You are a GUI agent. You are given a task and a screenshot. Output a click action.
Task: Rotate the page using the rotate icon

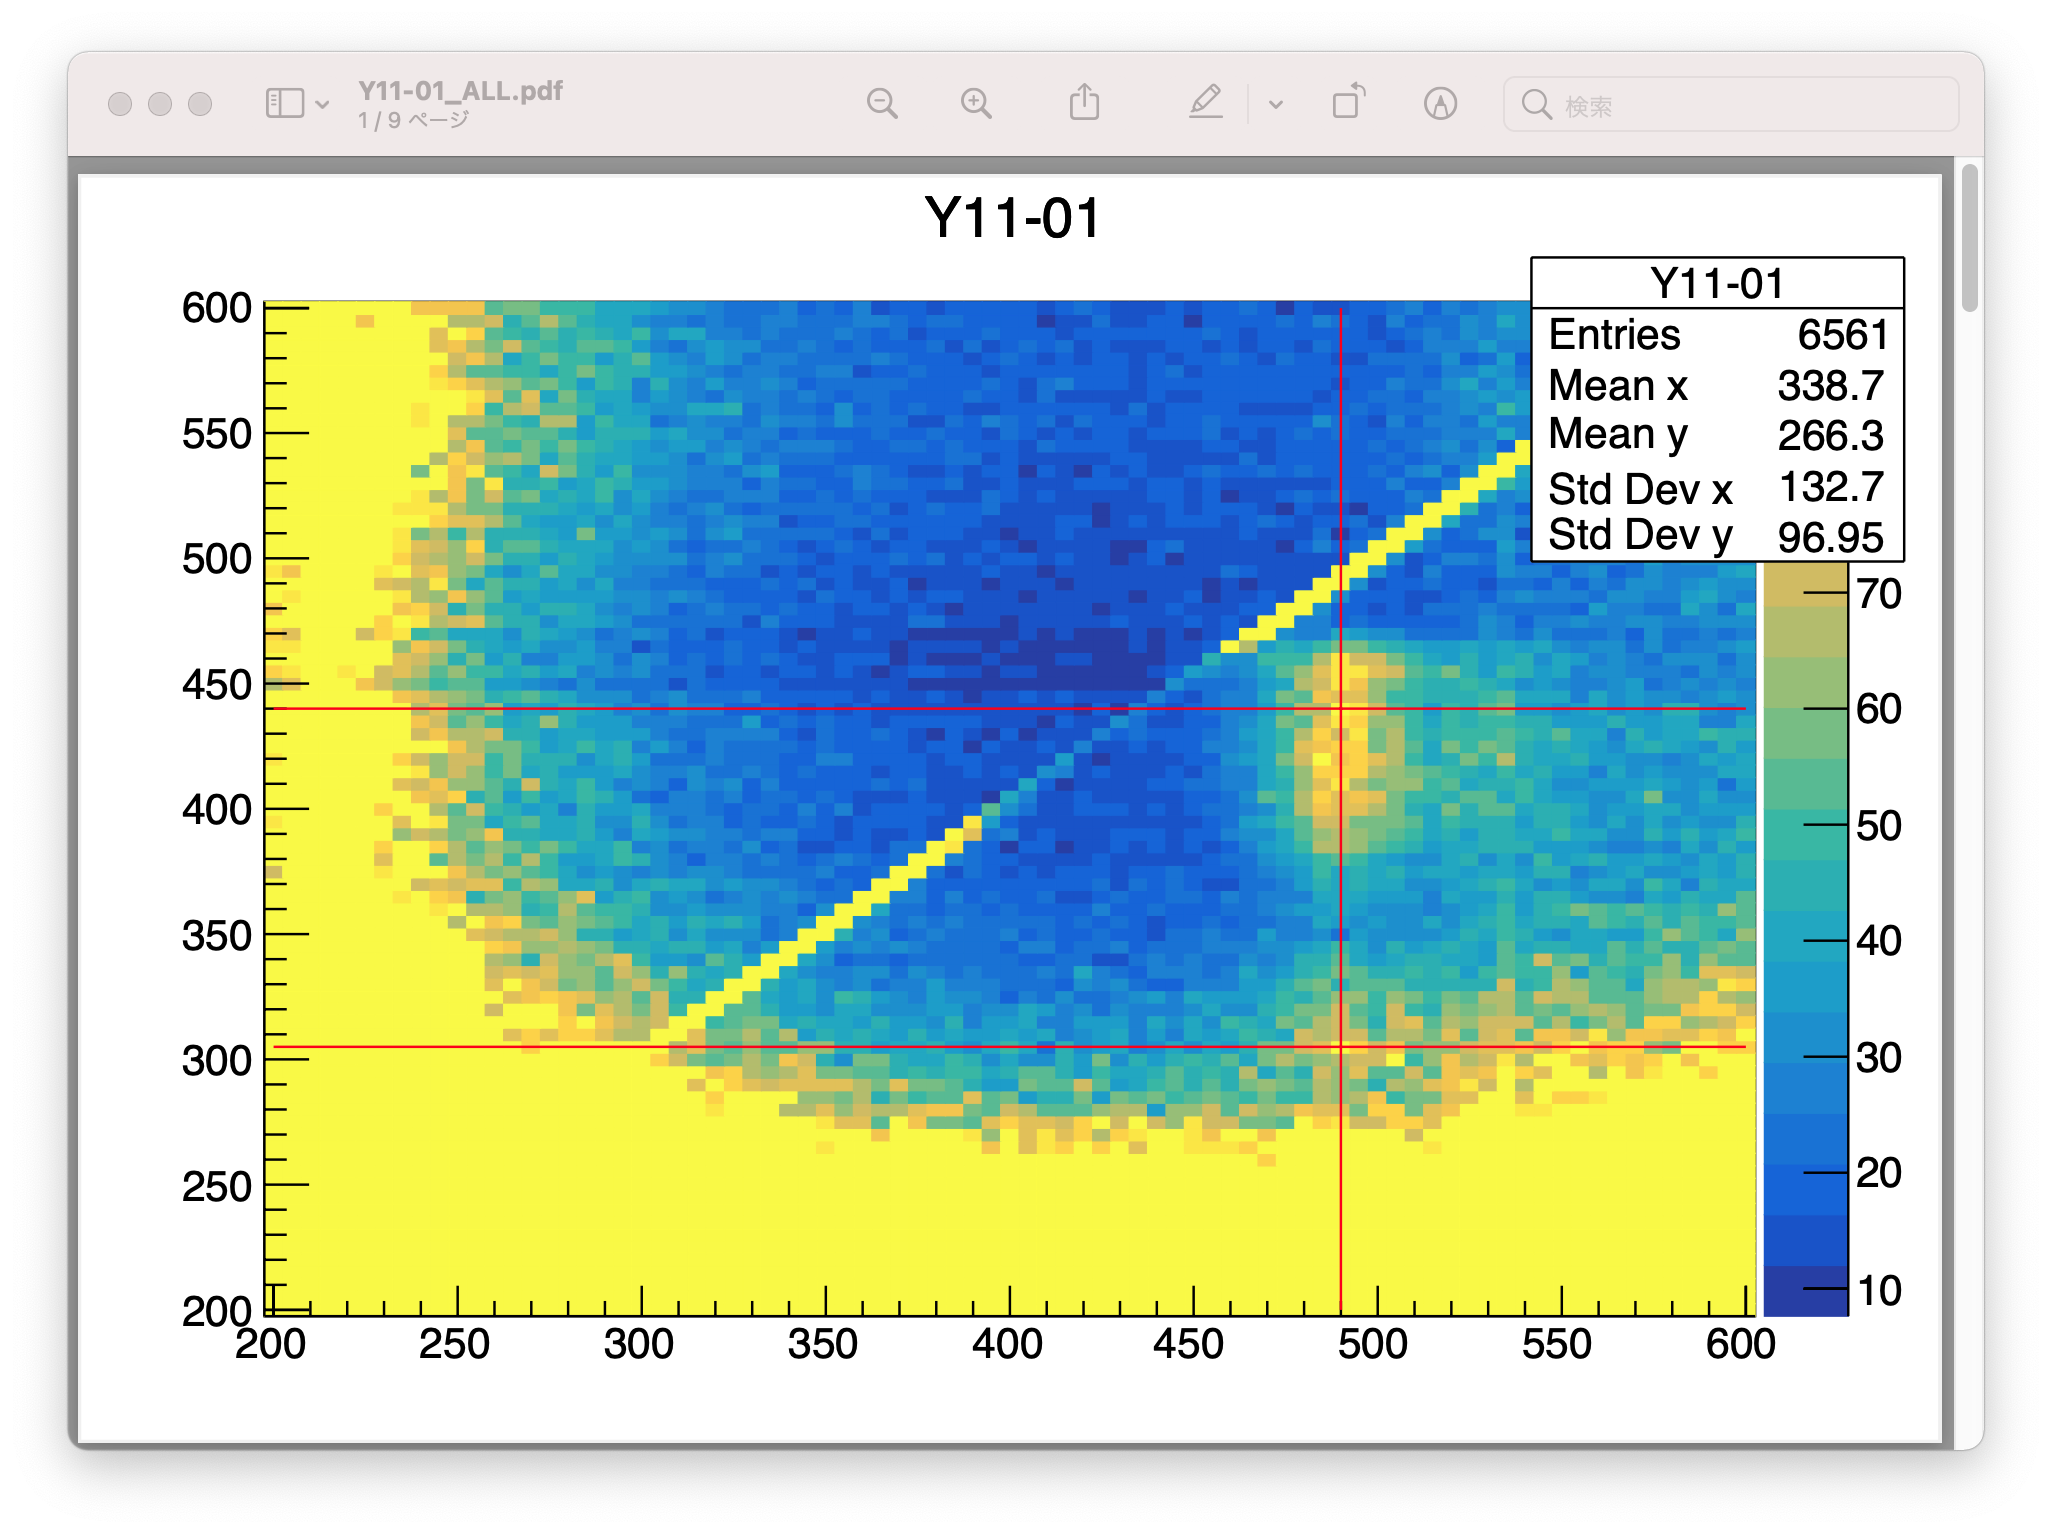click(1349, 102)
